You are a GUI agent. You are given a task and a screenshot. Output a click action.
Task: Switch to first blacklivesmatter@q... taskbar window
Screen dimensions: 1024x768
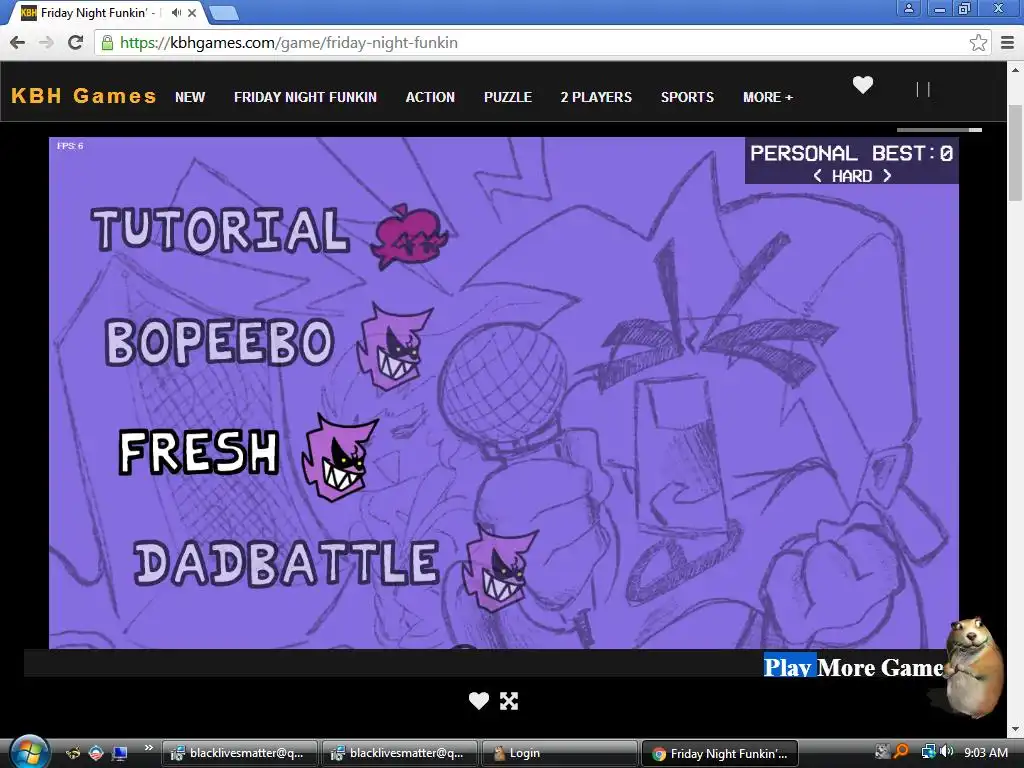tap(239, 754)
